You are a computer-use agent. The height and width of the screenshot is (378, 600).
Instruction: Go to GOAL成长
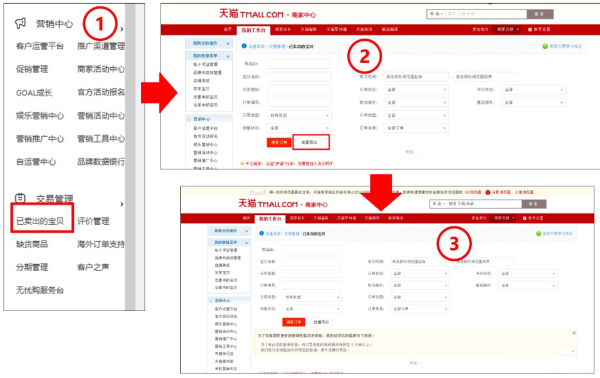34,93
